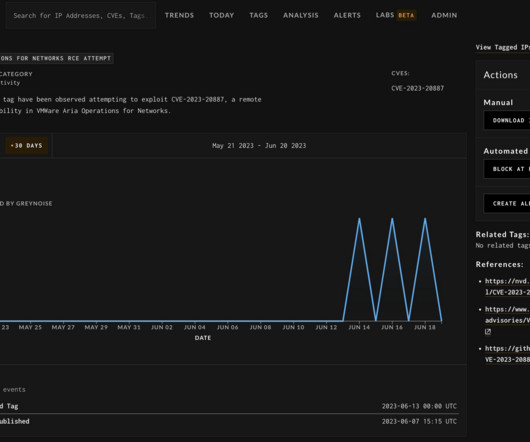The image size is (530, 442).
Task: Open the nvd reference link
Action: point(507,287)
